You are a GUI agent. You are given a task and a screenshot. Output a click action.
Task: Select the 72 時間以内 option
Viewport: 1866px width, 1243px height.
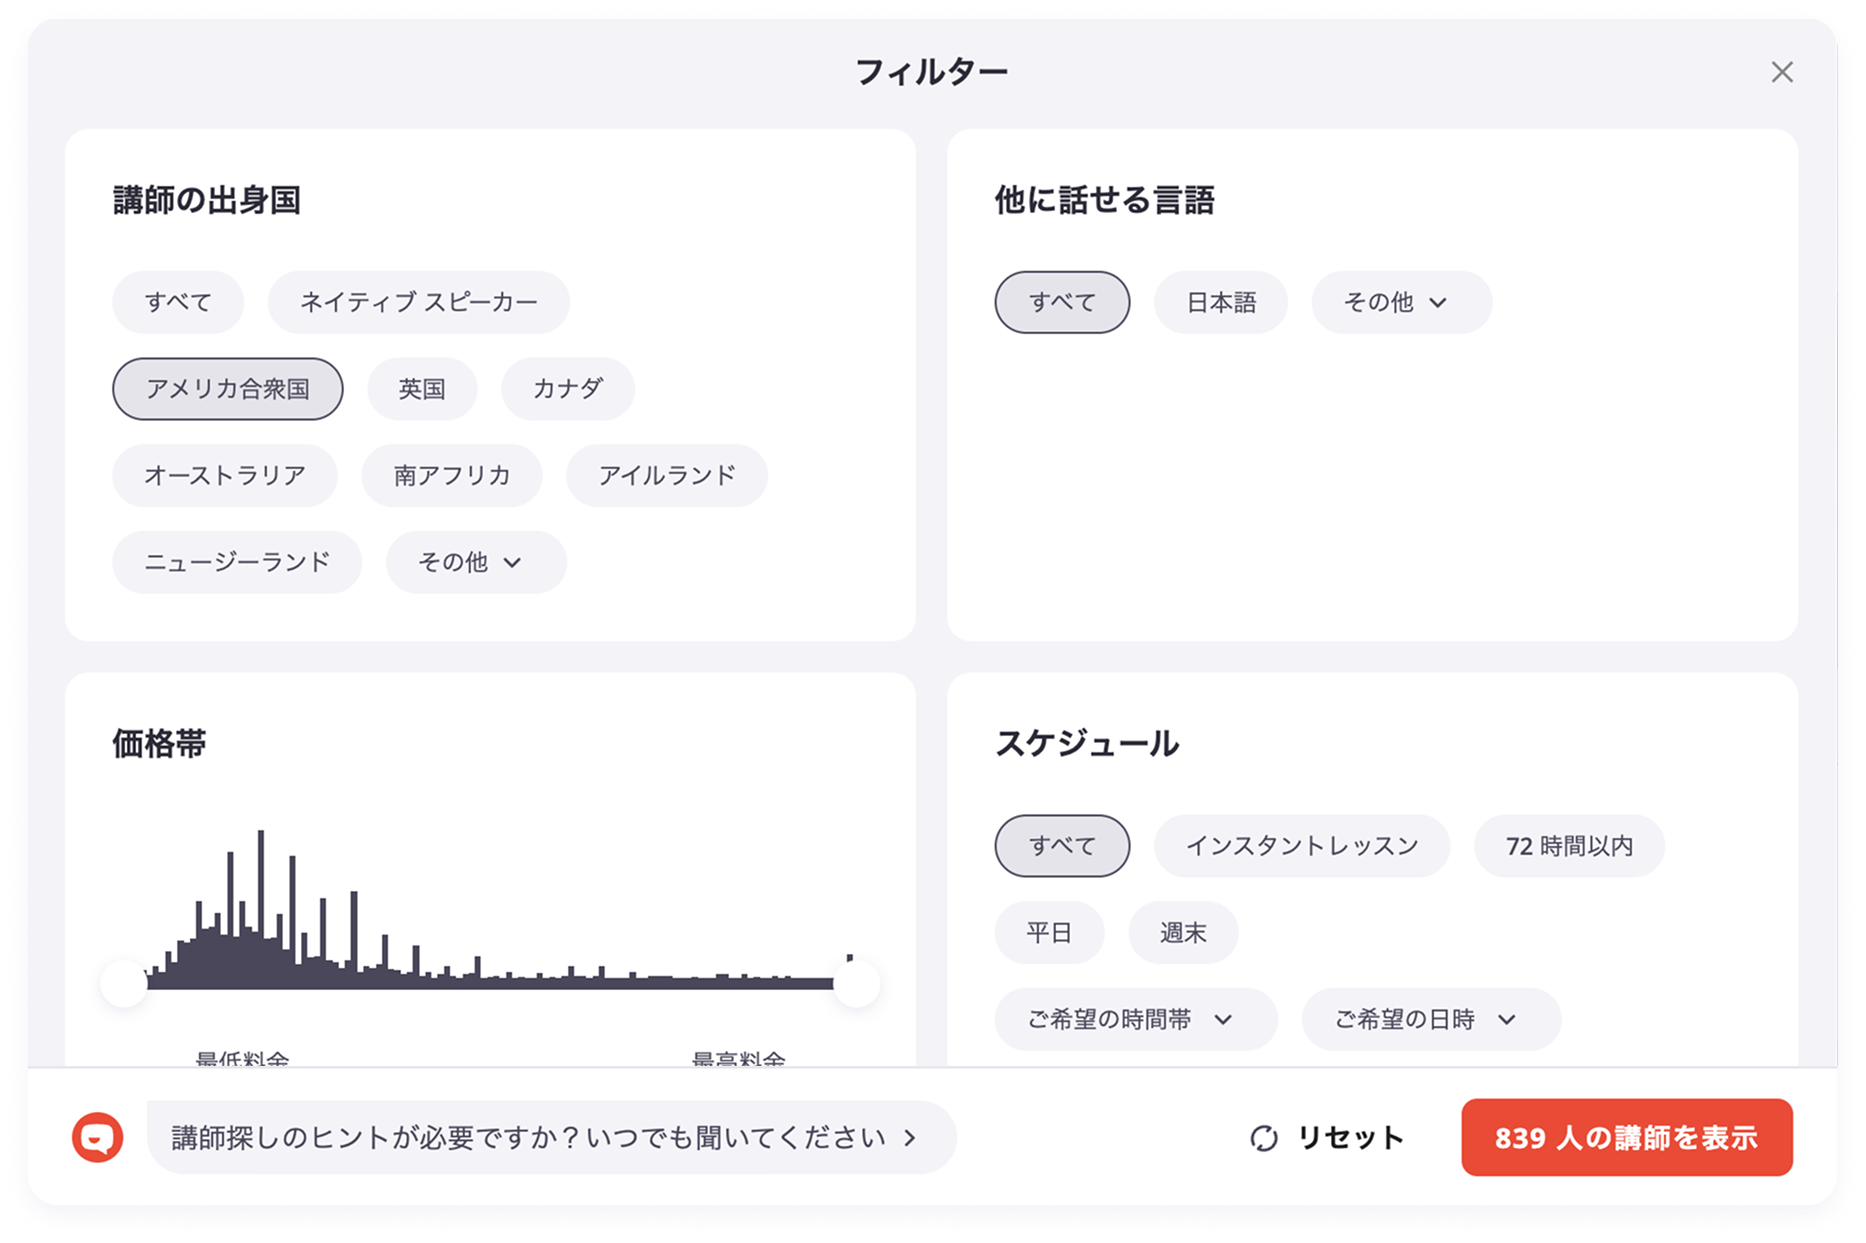coord(1568,845)
